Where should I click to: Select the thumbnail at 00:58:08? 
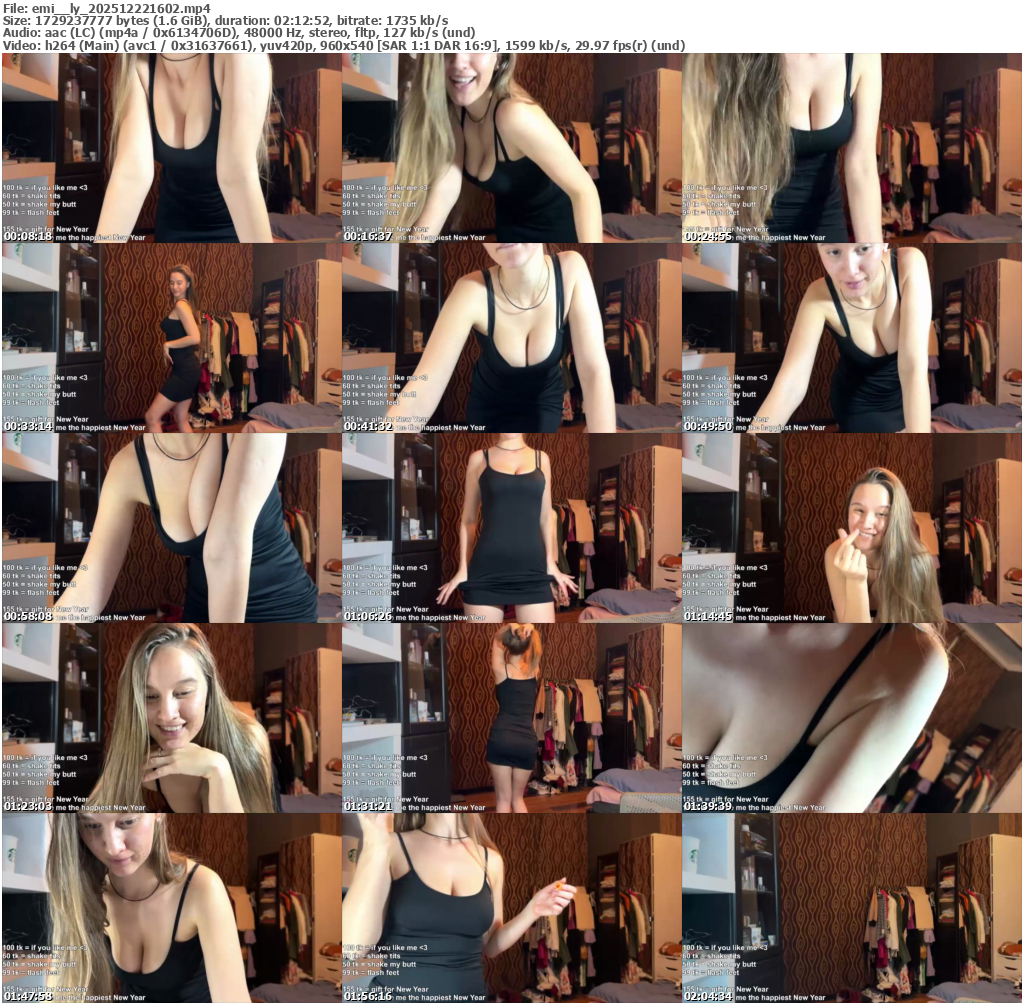(x=171, y=528)
